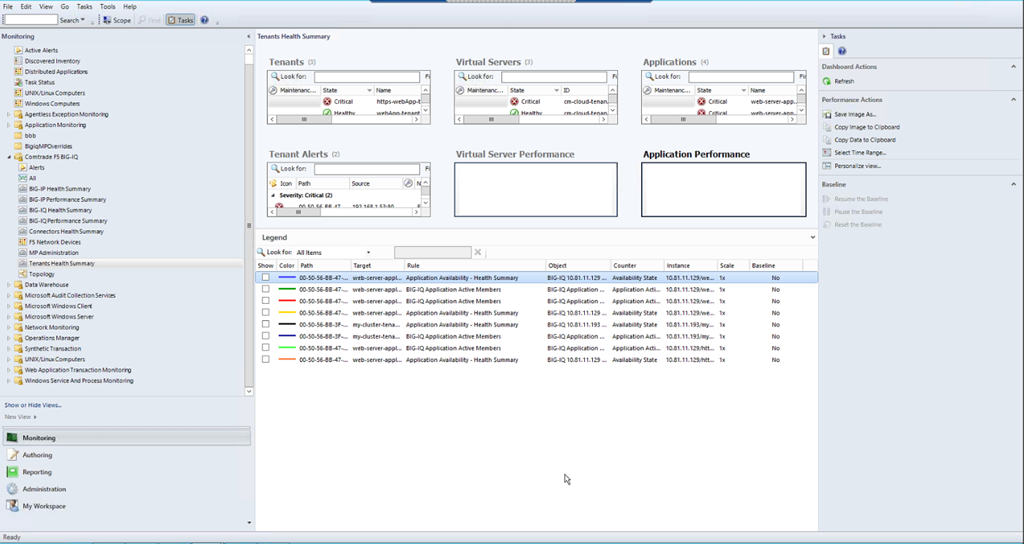
Task: Click Copy Data to Clipboard action
Action: (865, 140)
